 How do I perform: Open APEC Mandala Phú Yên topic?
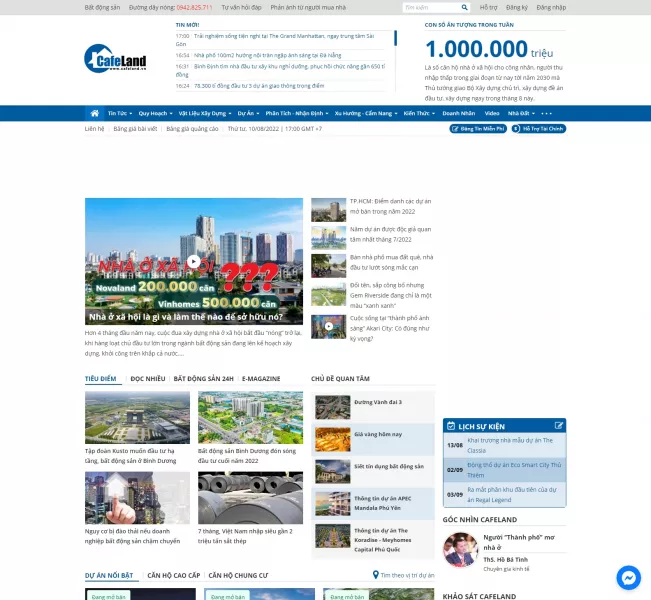click(x=373, y=504)
